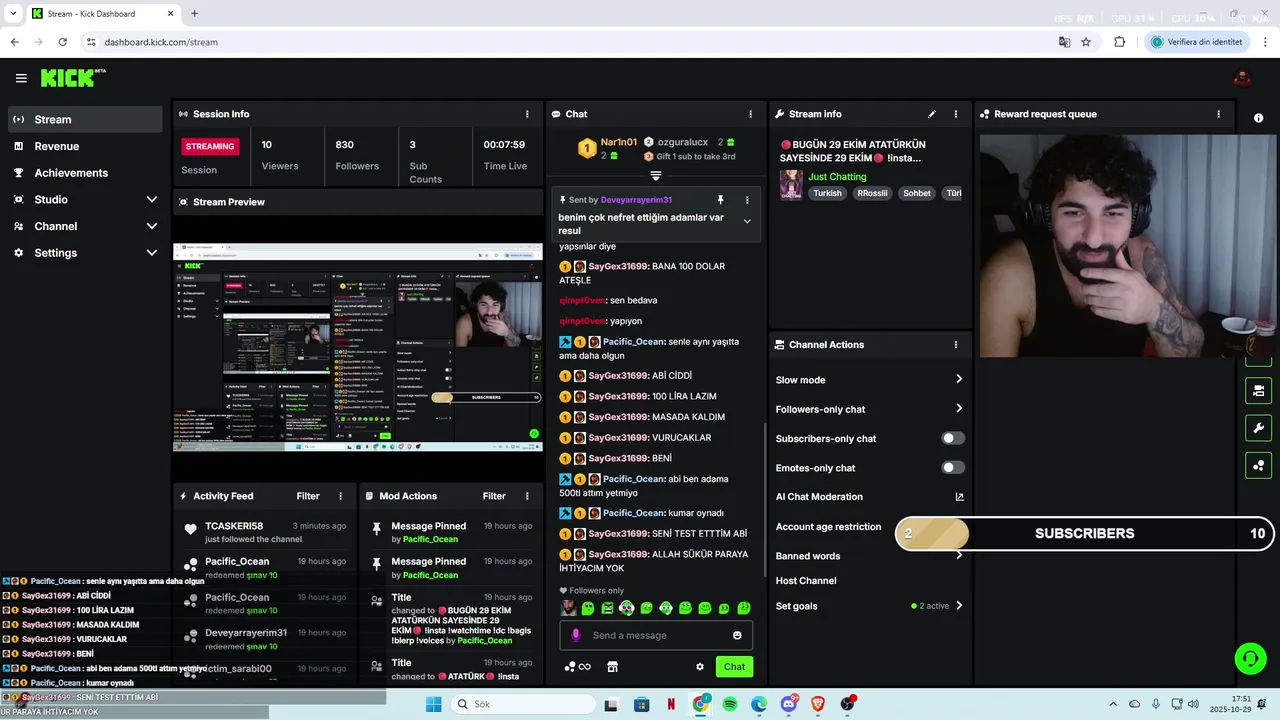Toggle Subscribers-only chat switch

point(953,438)
